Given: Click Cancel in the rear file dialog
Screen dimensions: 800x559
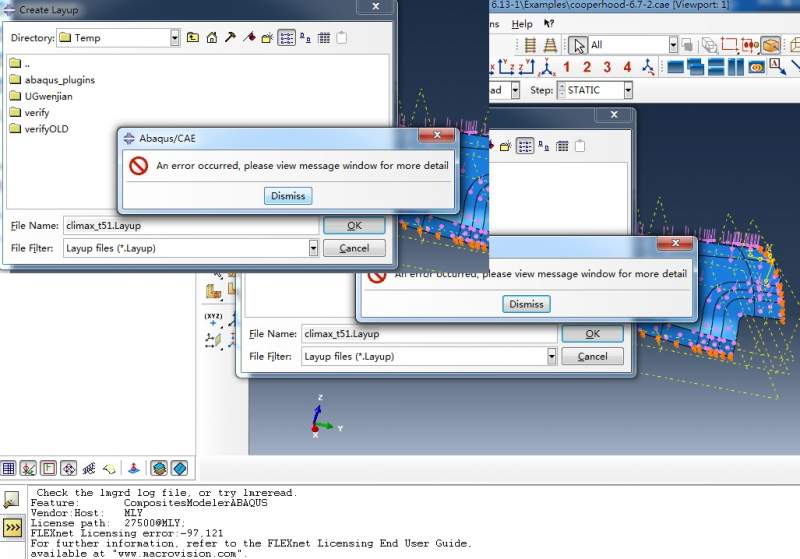Looking at the screenshot, I should tap(592, 357).
